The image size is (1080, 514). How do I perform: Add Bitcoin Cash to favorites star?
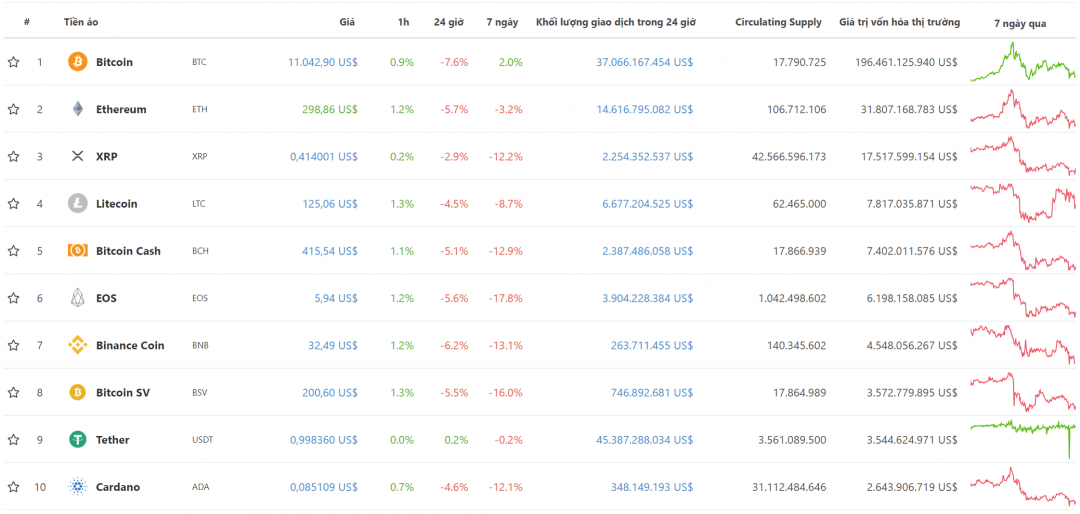(13, 251)
